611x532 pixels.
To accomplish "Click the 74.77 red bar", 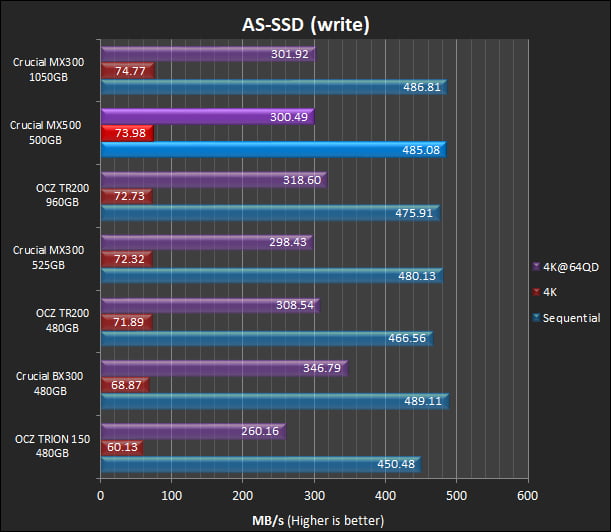I will (x=127, y=71).
